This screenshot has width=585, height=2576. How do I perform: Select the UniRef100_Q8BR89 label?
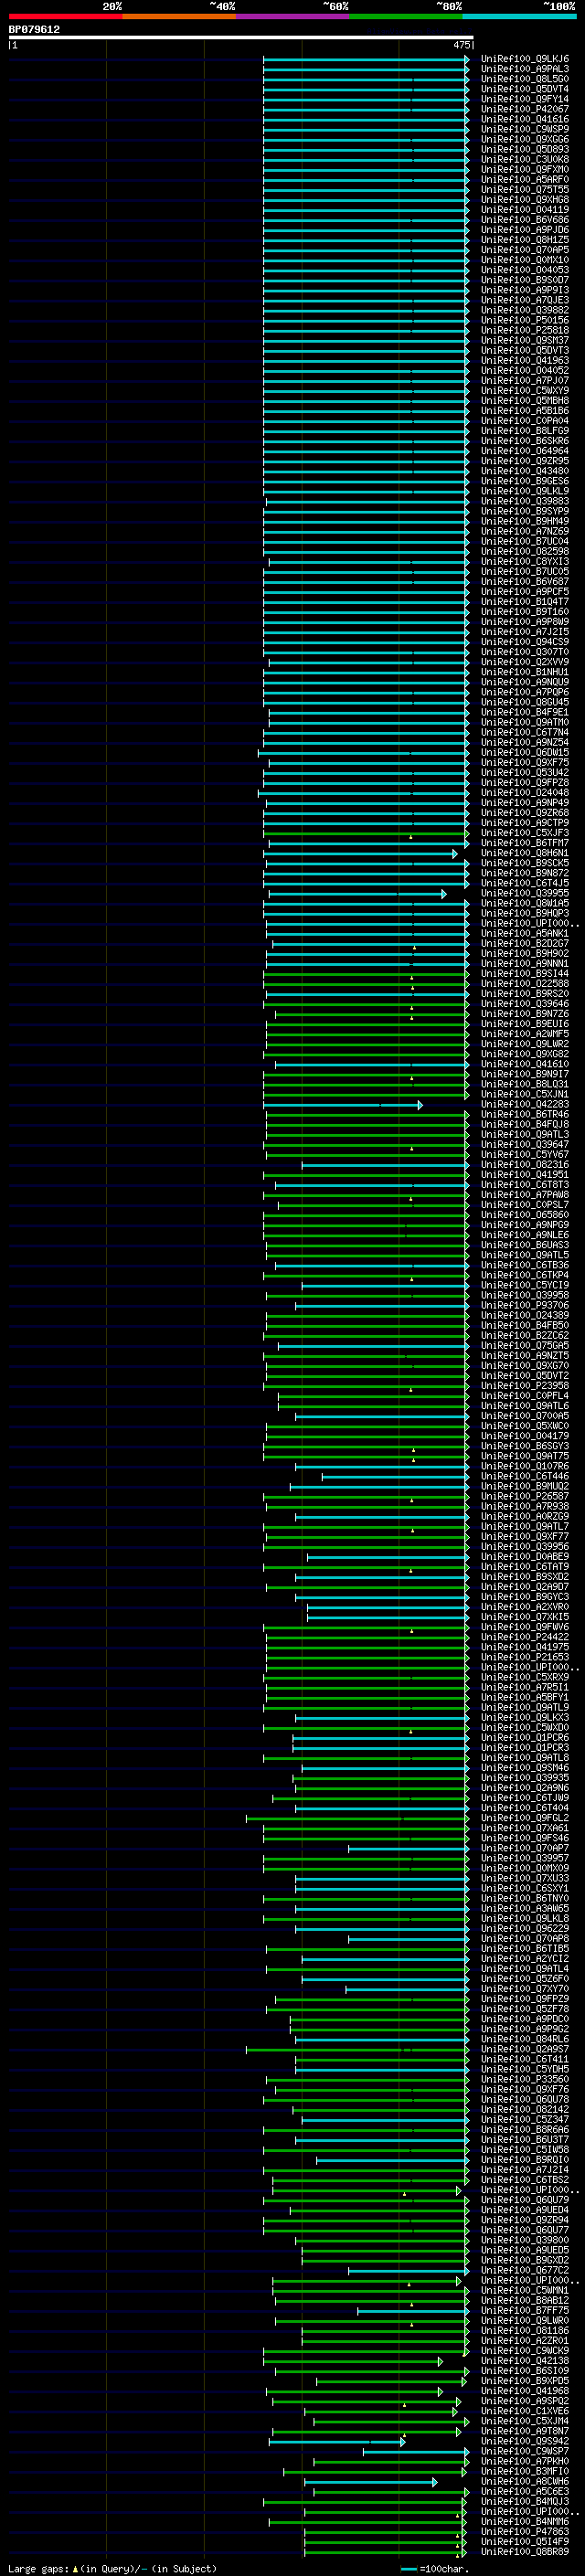coord(524,2551)
